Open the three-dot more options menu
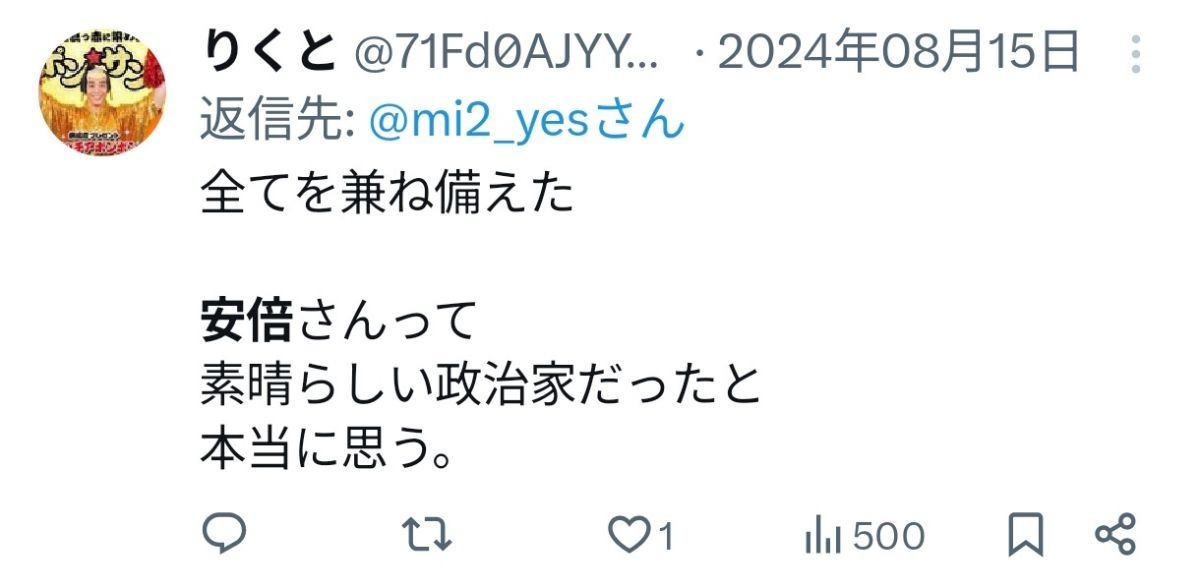Image resolution: width=1200 pixels, height=588 pixels. click(1135, 54)
